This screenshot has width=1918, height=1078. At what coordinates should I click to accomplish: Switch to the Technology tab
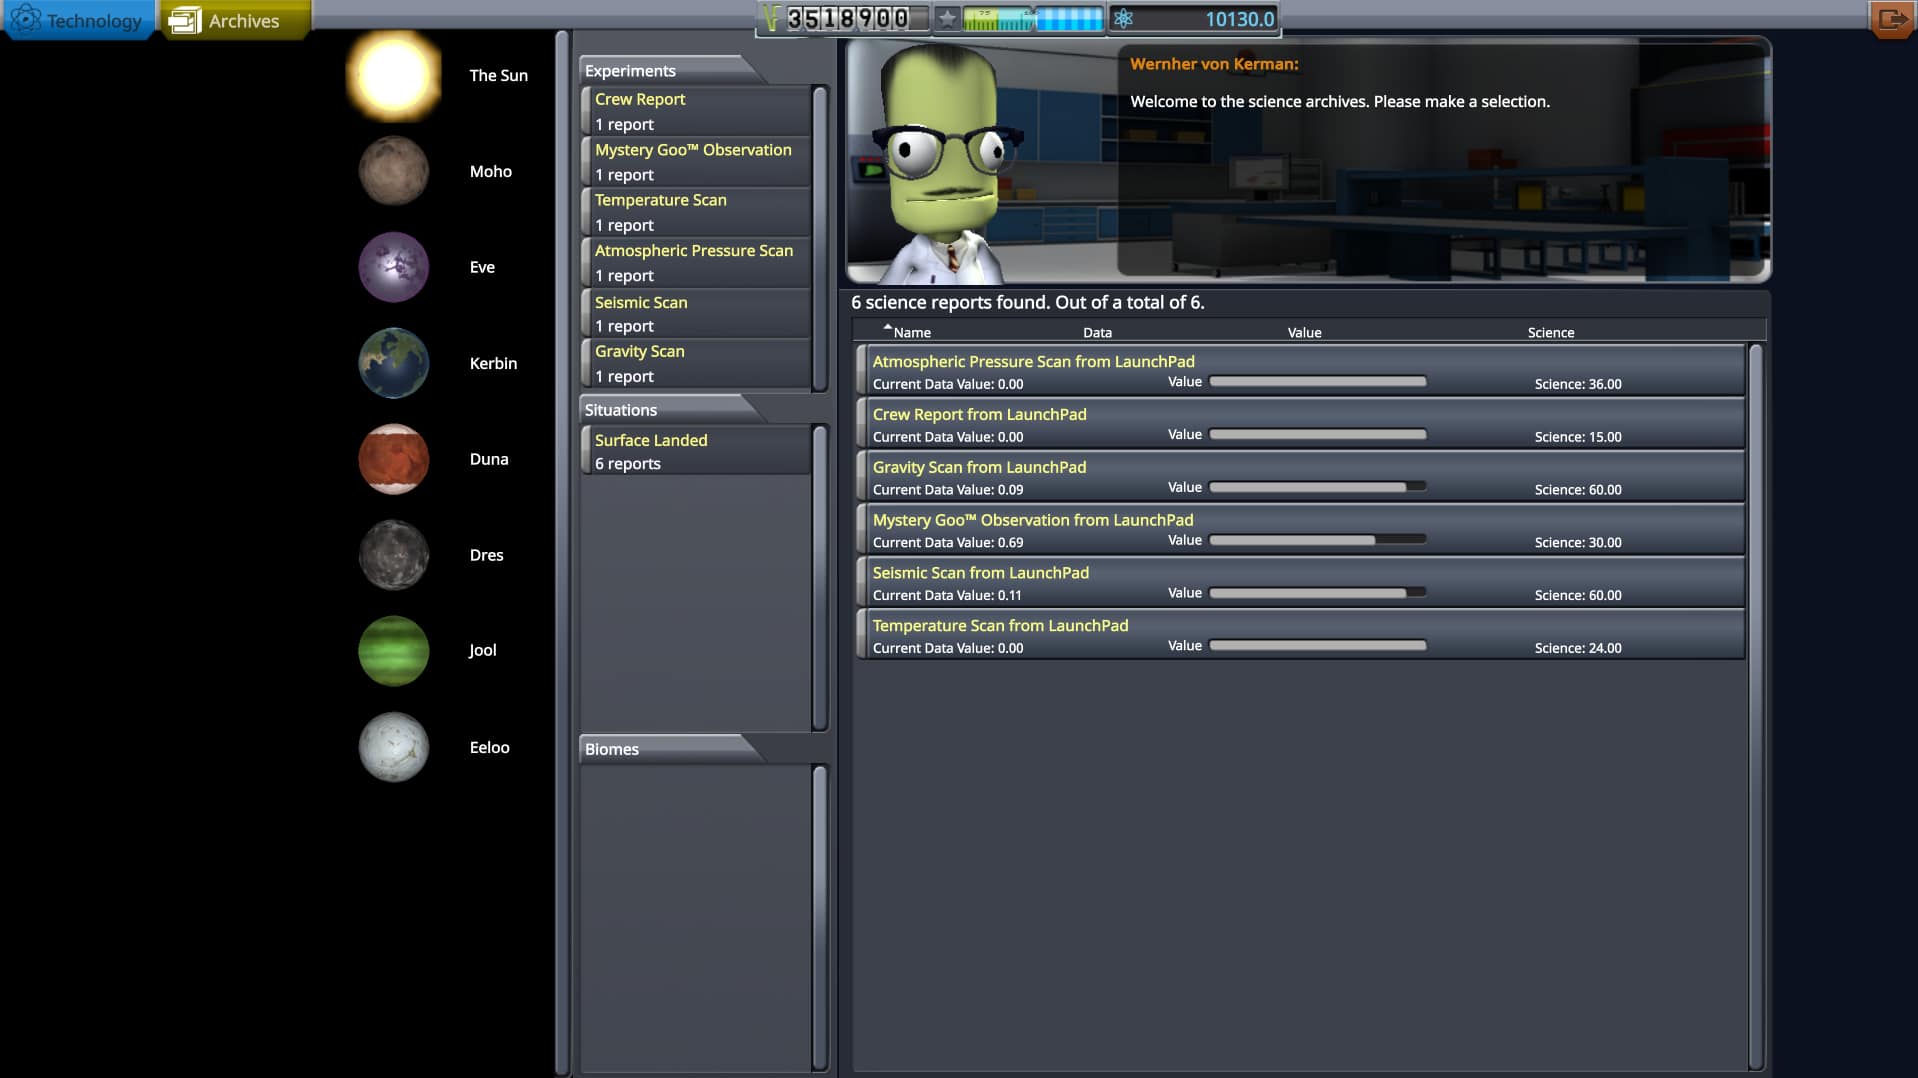click(78, 20)
